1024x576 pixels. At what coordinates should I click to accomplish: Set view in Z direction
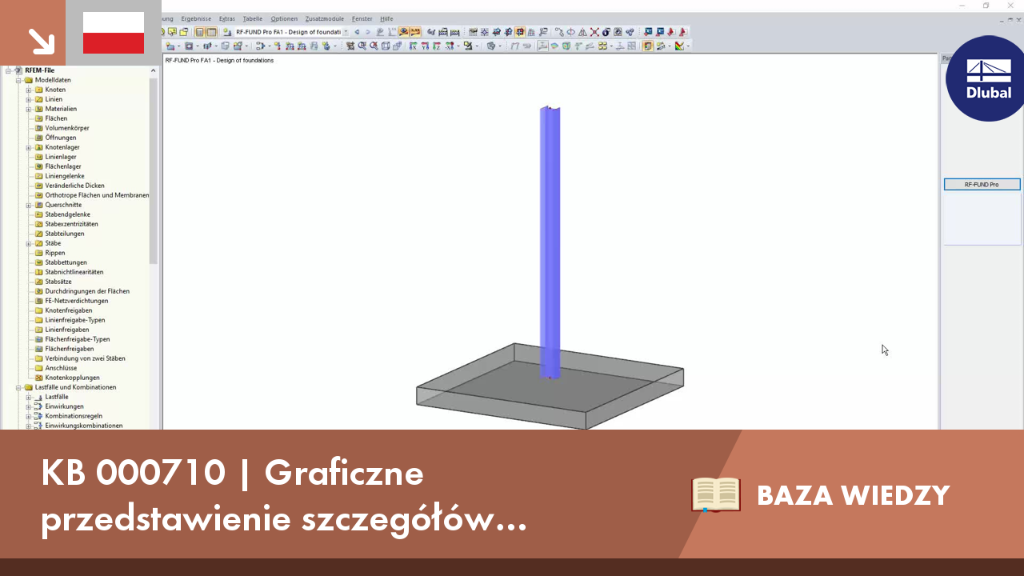(x=437, y=46)
